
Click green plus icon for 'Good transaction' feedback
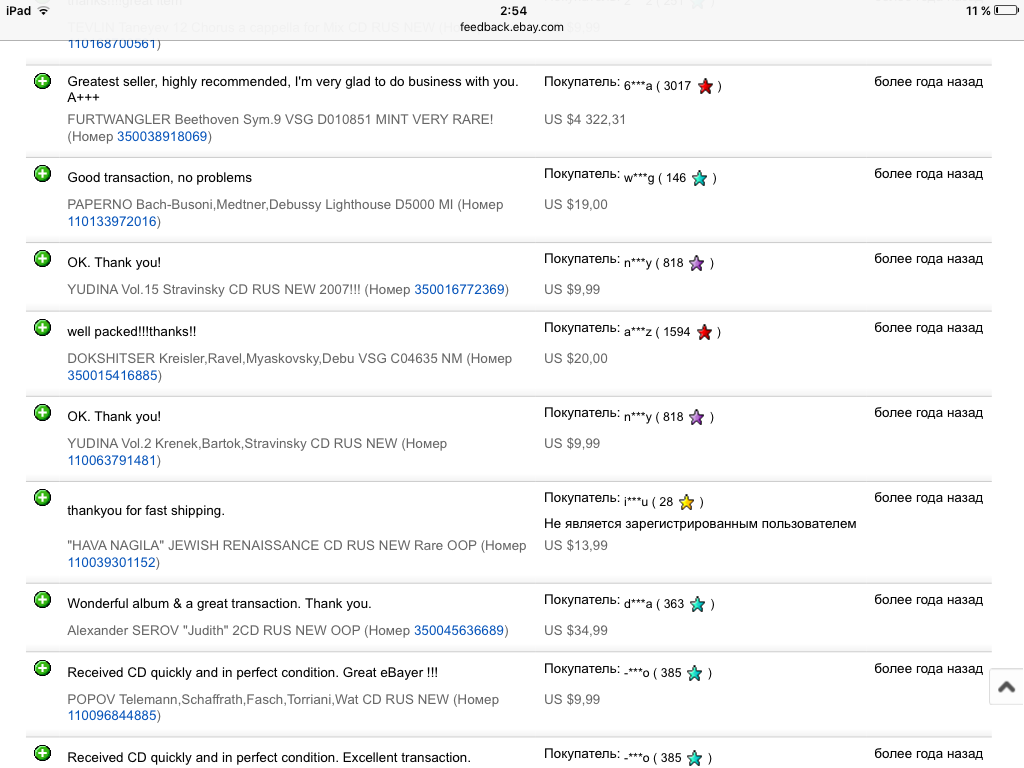42,174
